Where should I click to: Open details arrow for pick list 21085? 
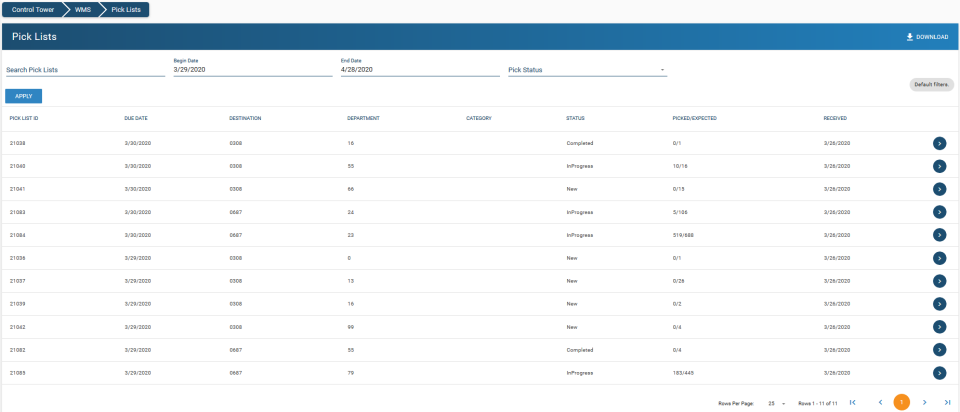[x=939, y=373]
